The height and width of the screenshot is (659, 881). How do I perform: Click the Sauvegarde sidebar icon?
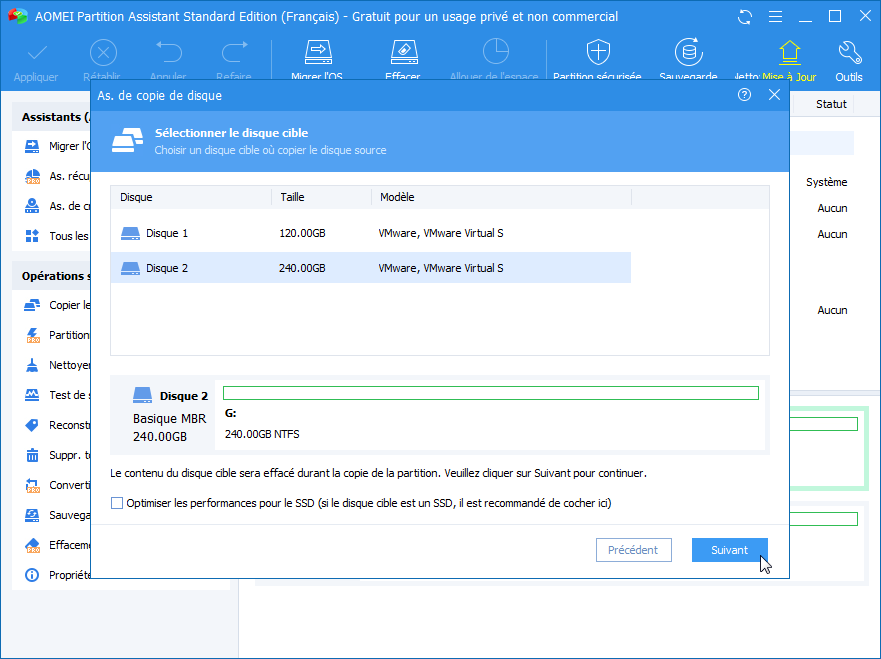32,515
